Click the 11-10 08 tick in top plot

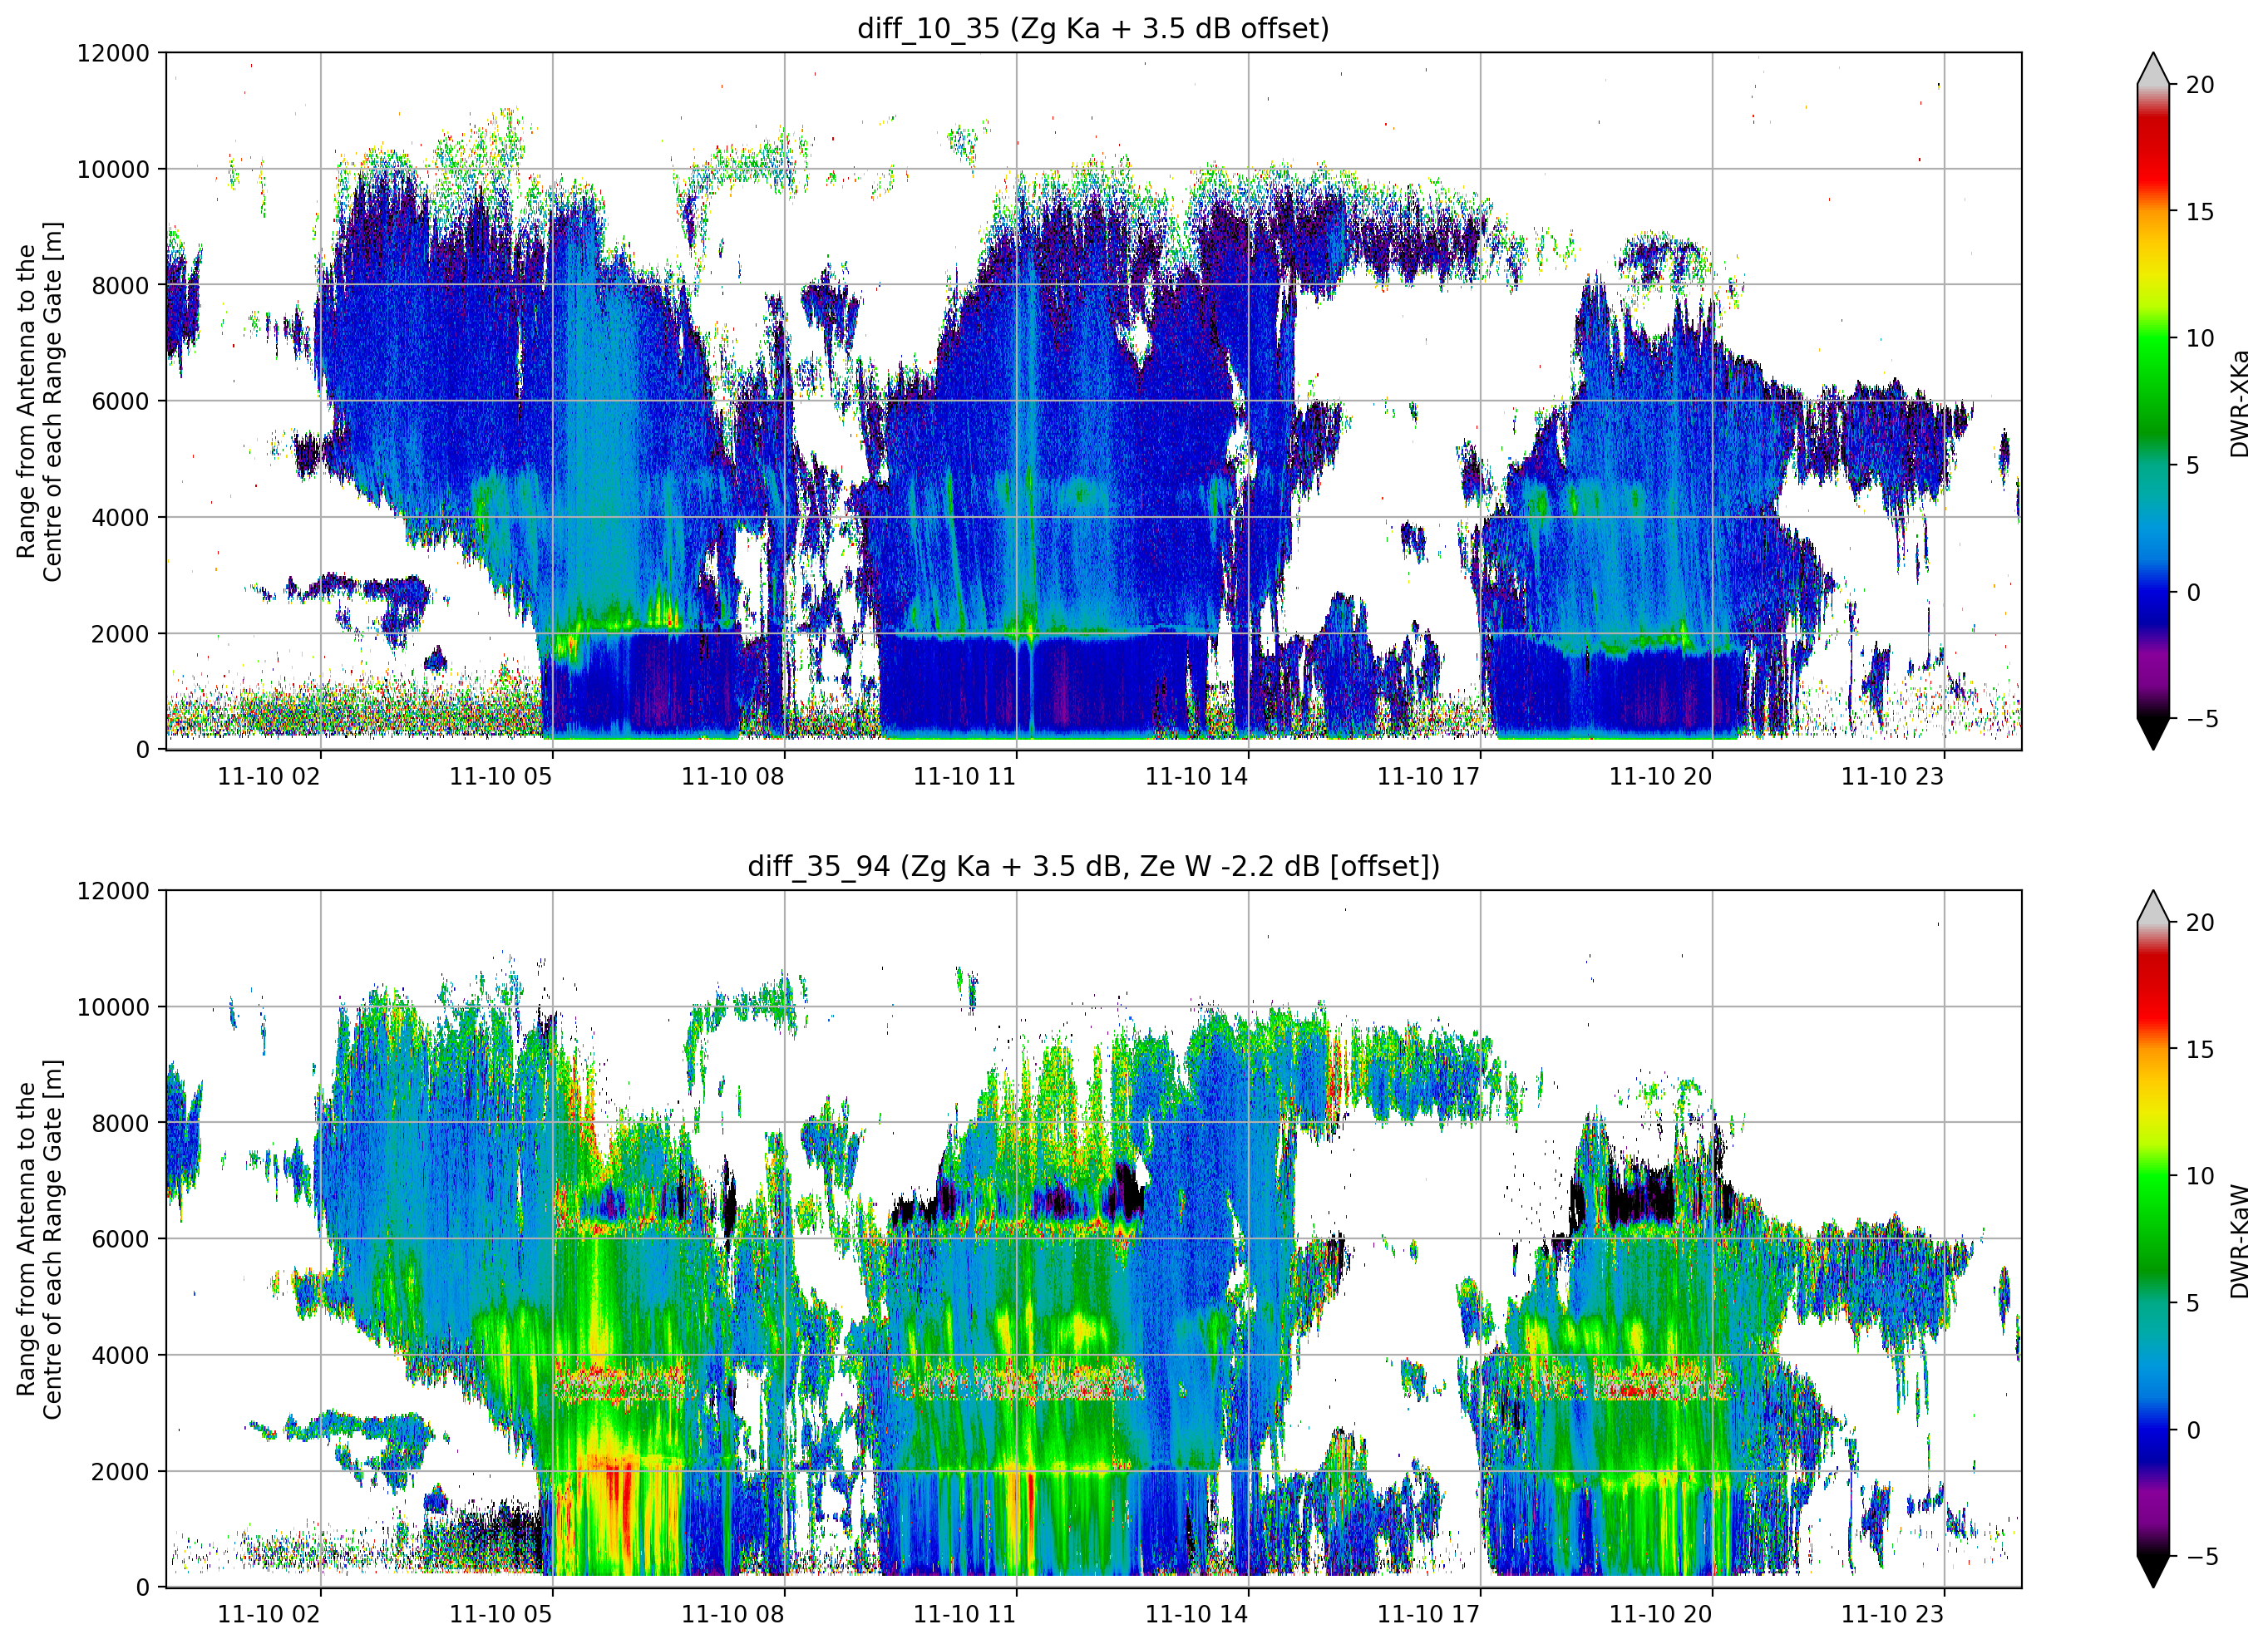click(x=733, y=776)
